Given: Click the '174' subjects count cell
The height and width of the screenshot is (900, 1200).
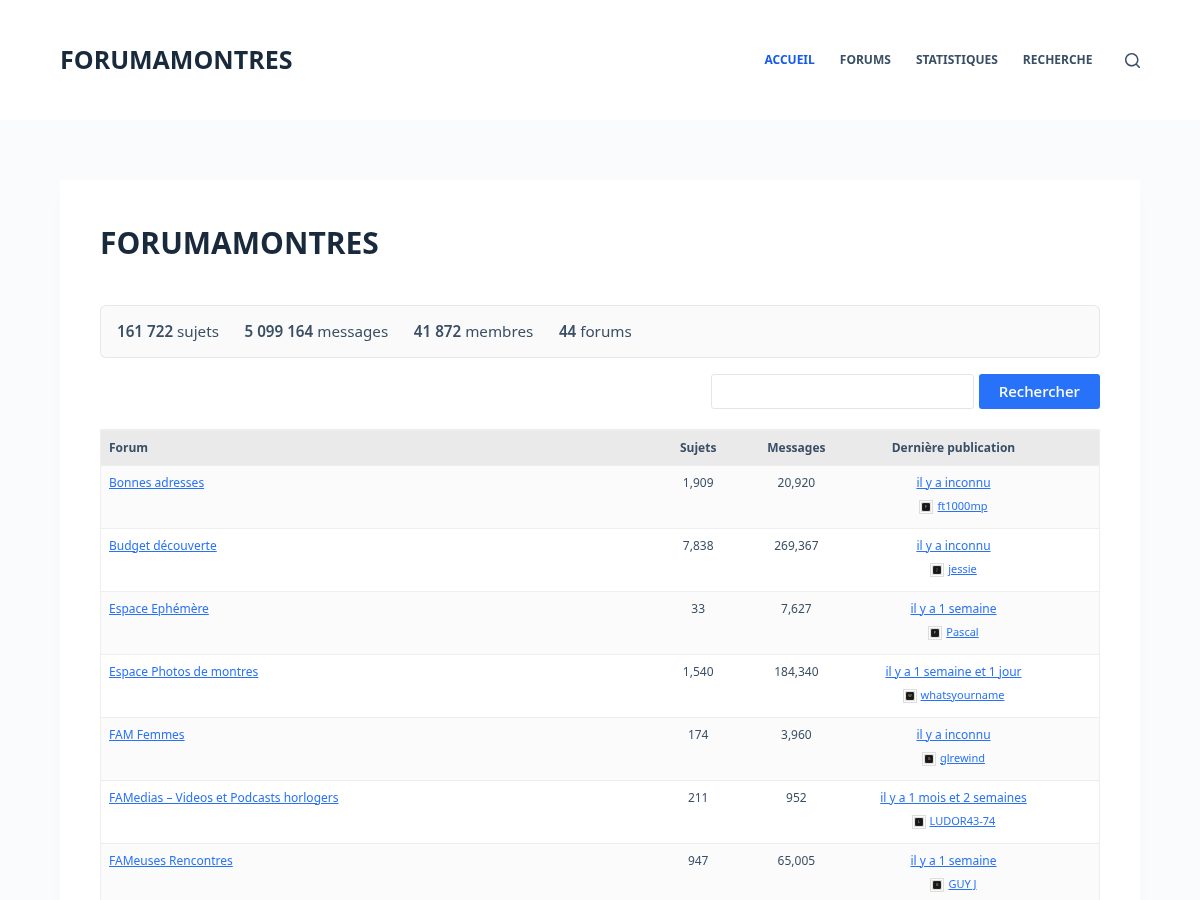Looking at the screenshot, I should 698,734.
